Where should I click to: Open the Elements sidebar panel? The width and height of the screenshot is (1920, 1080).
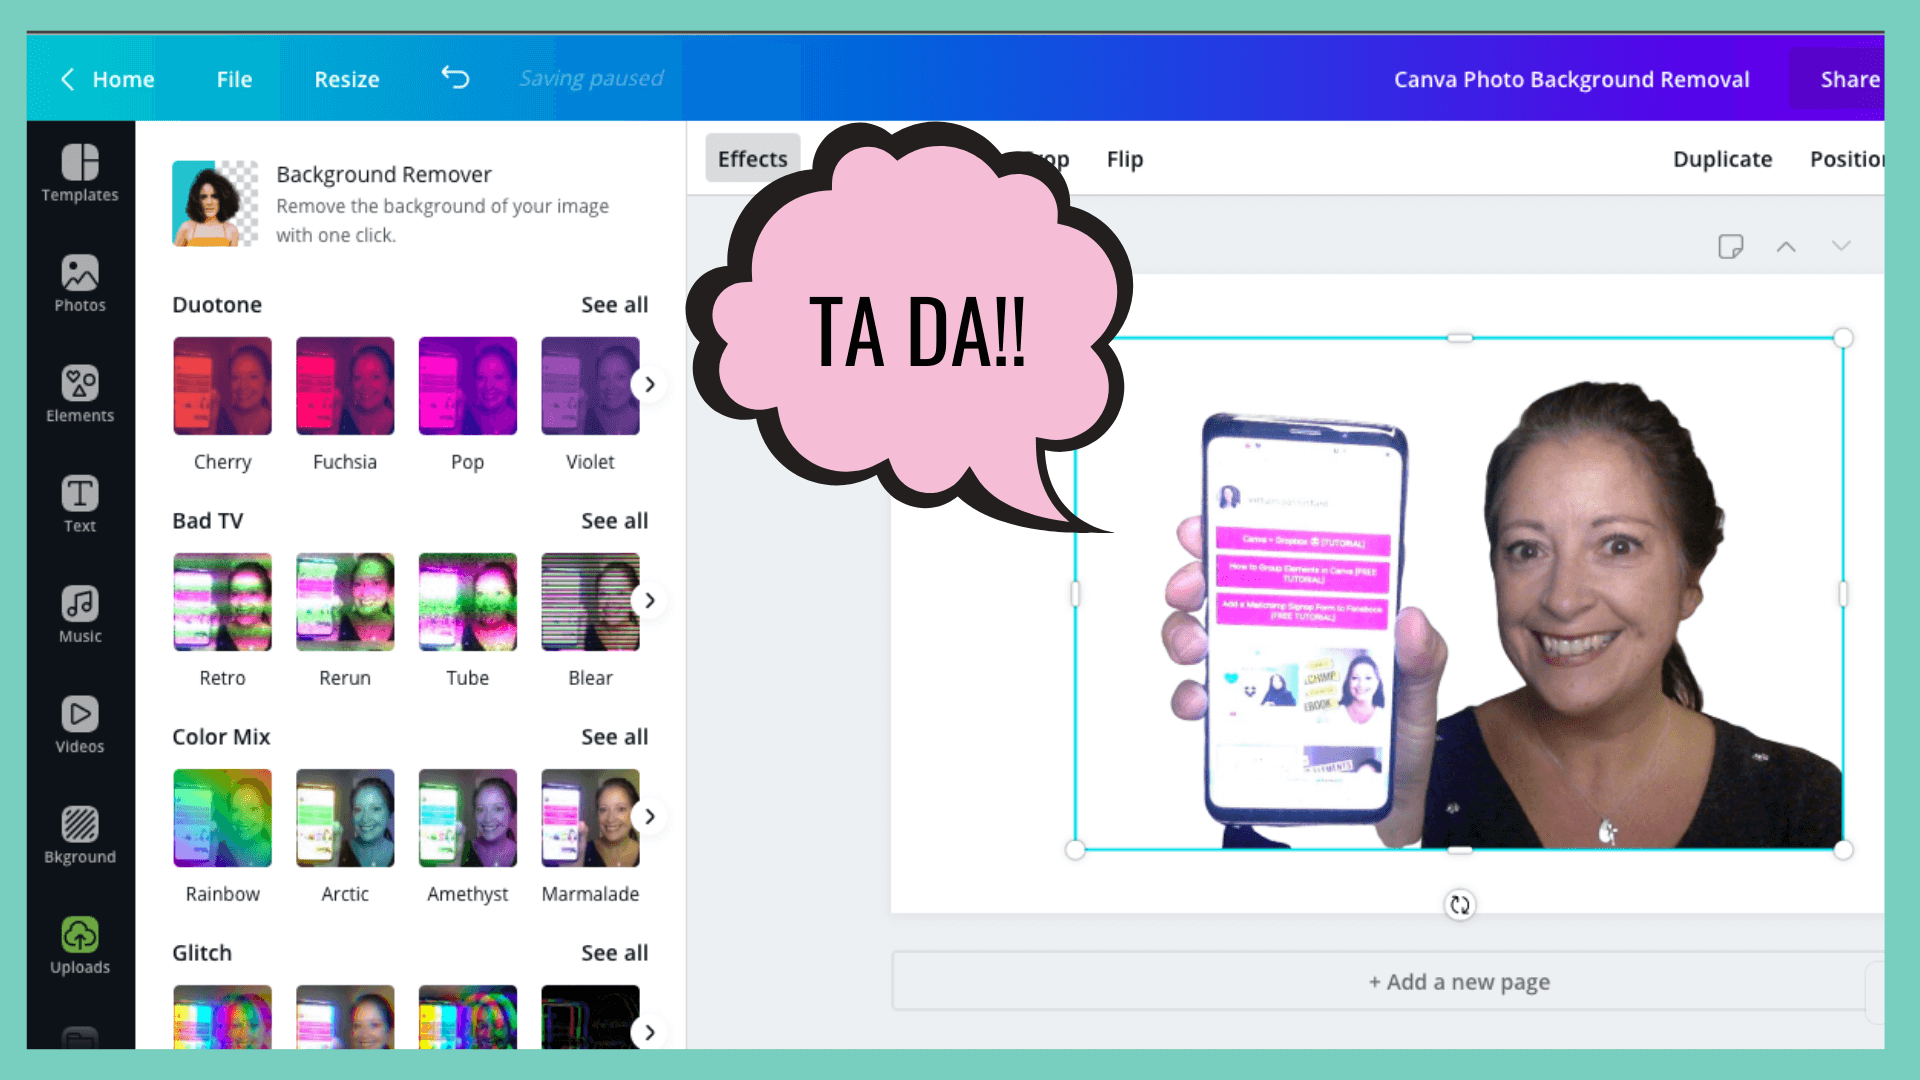(80, 394)
